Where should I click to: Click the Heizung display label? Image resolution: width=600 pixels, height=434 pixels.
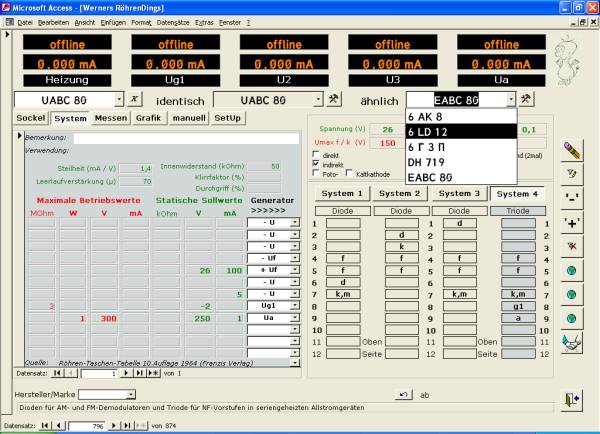(67, 80)
